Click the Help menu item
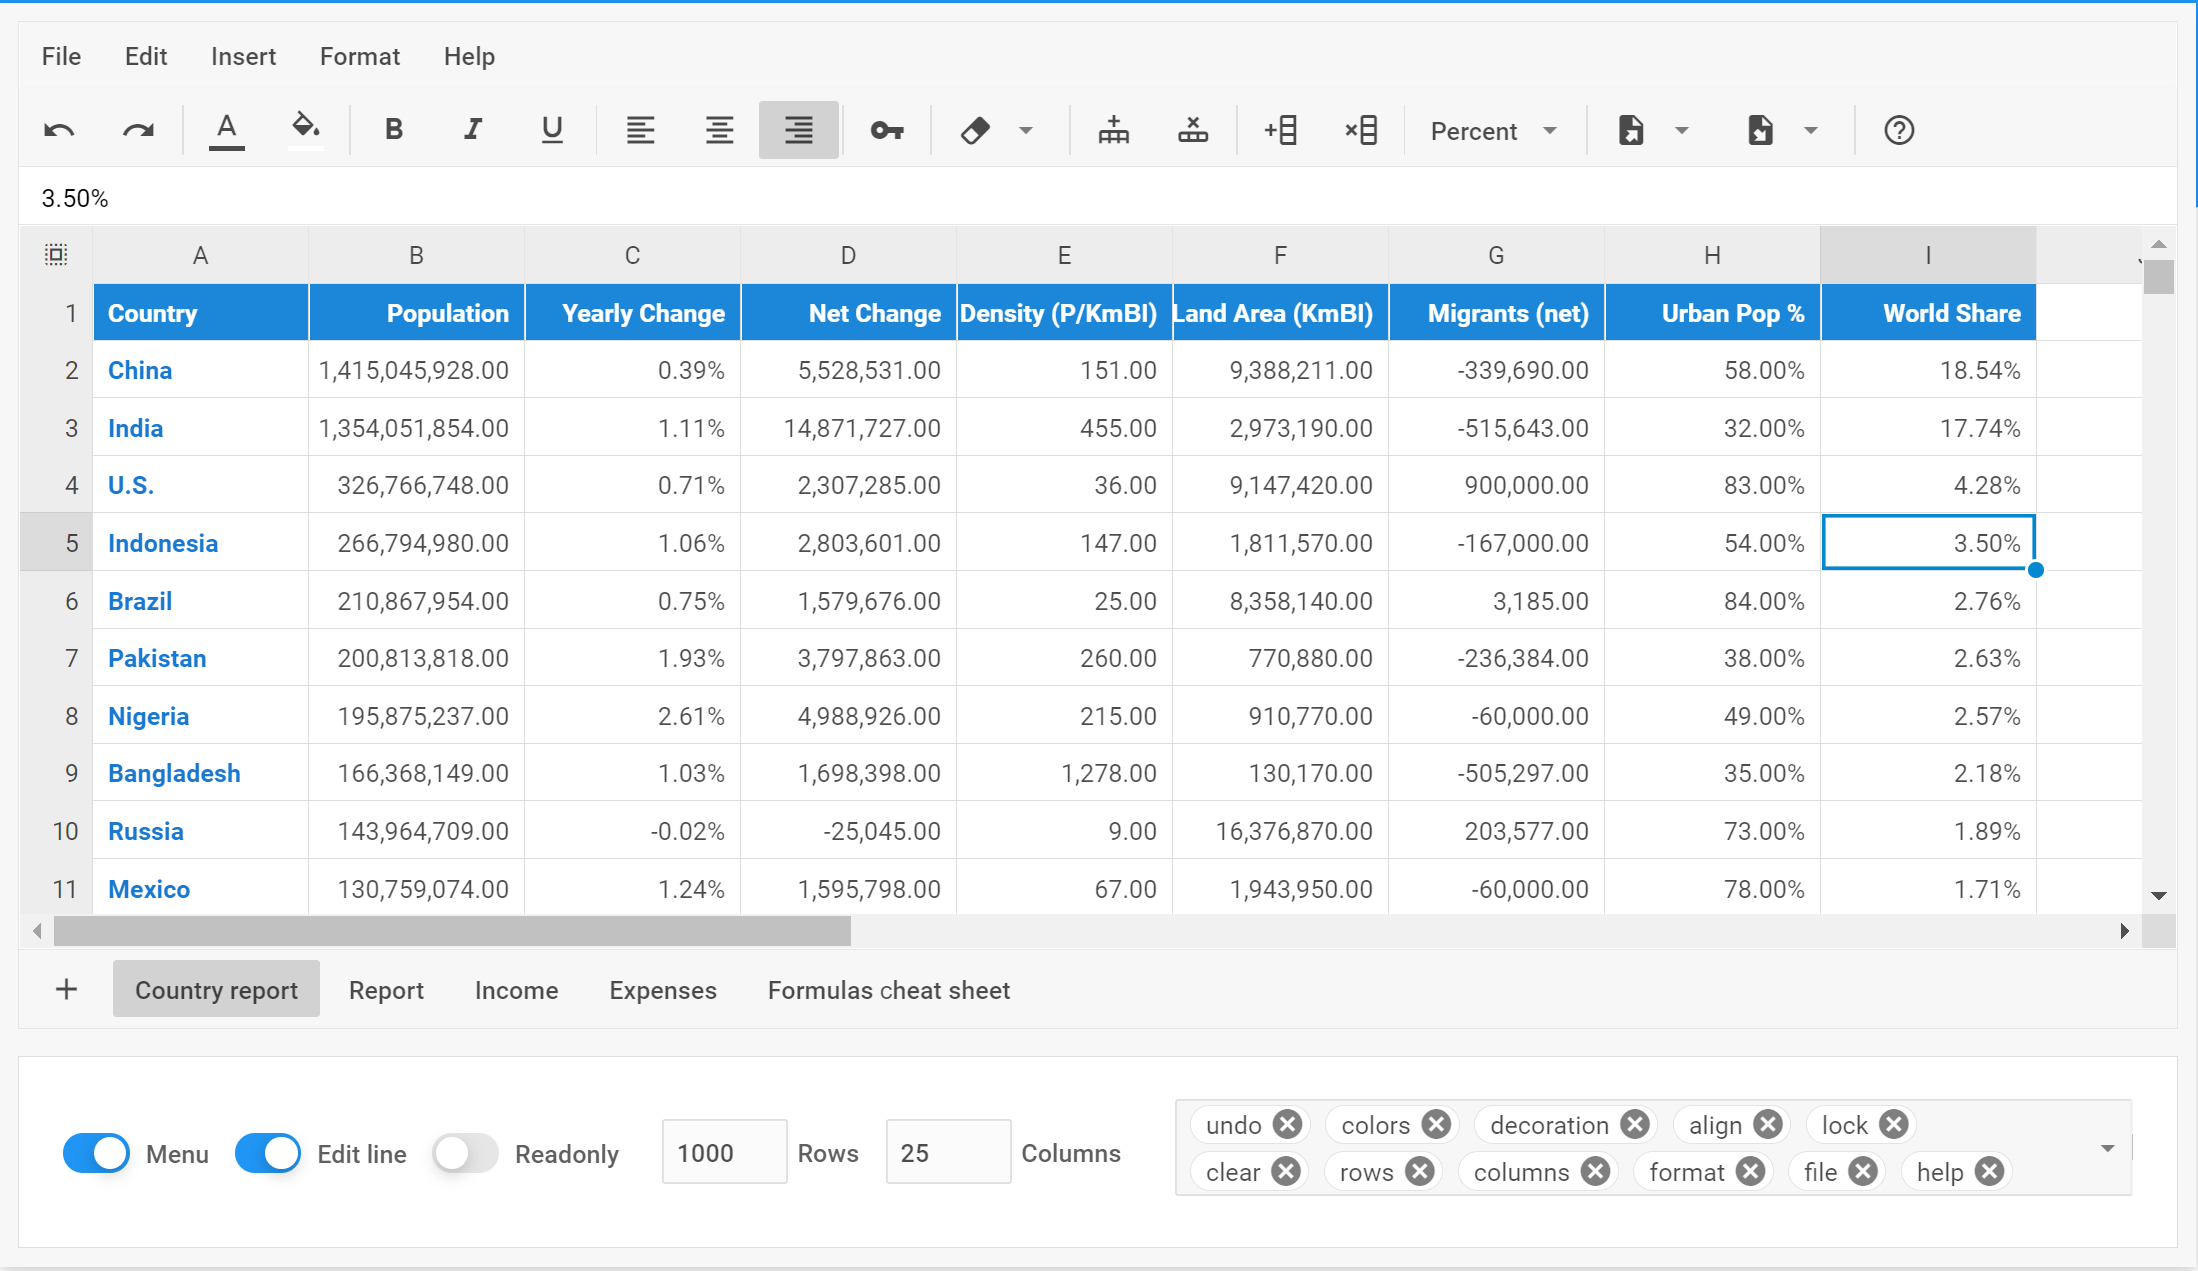2198x1271 pixels. (x=467, y=57)
